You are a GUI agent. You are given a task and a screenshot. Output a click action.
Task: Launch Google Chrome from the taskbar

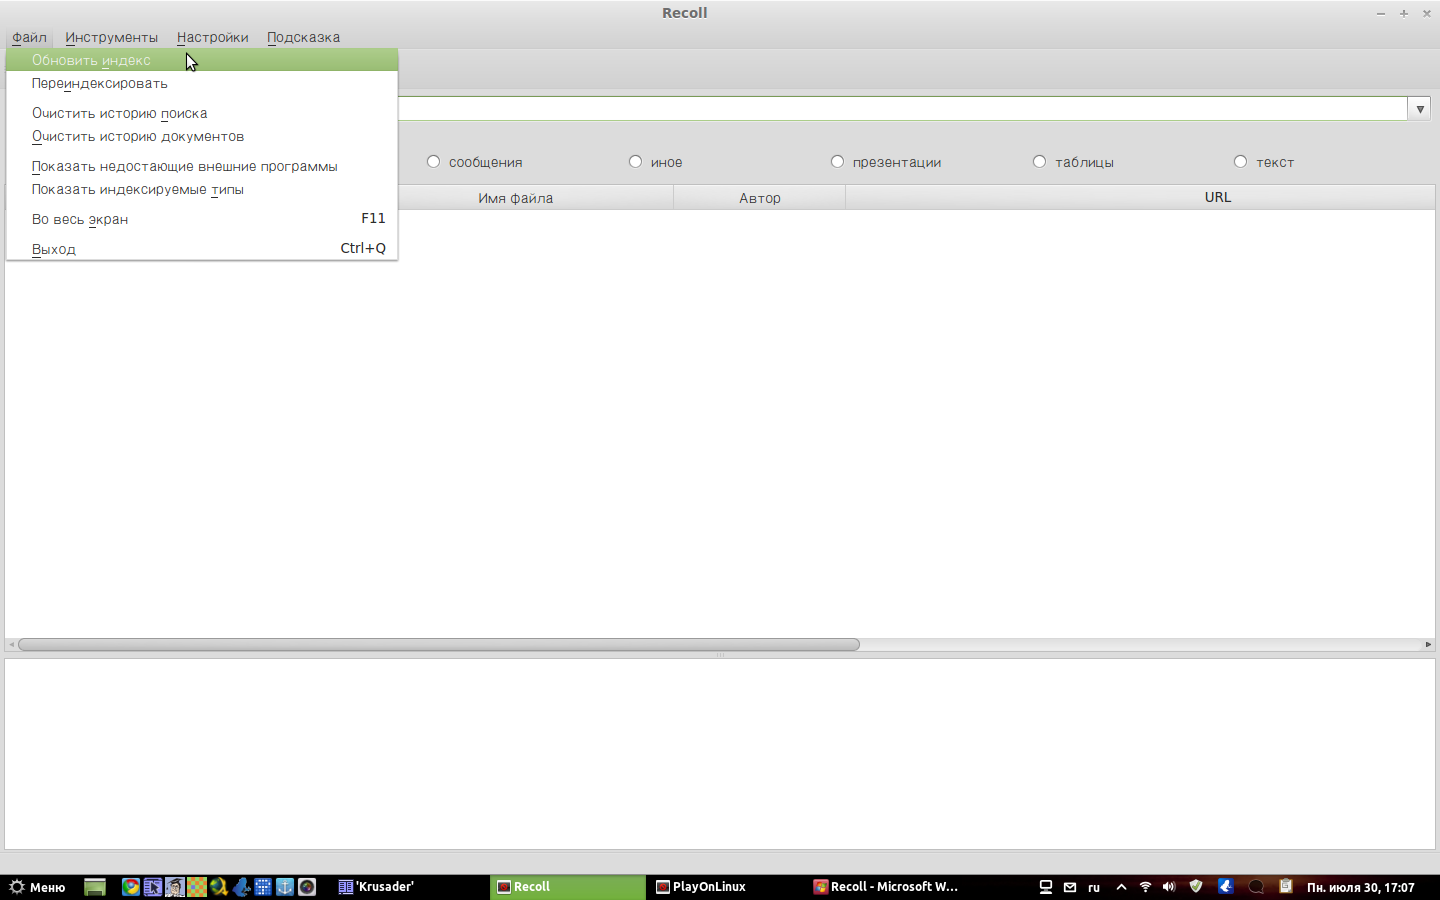131,887
